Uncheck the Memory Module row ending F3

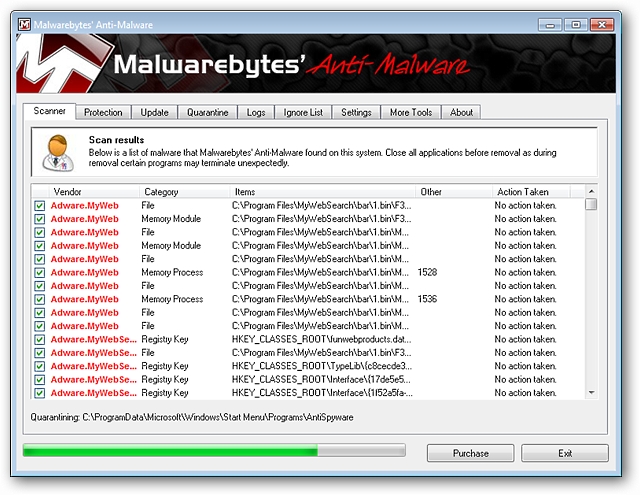(40, 219)
